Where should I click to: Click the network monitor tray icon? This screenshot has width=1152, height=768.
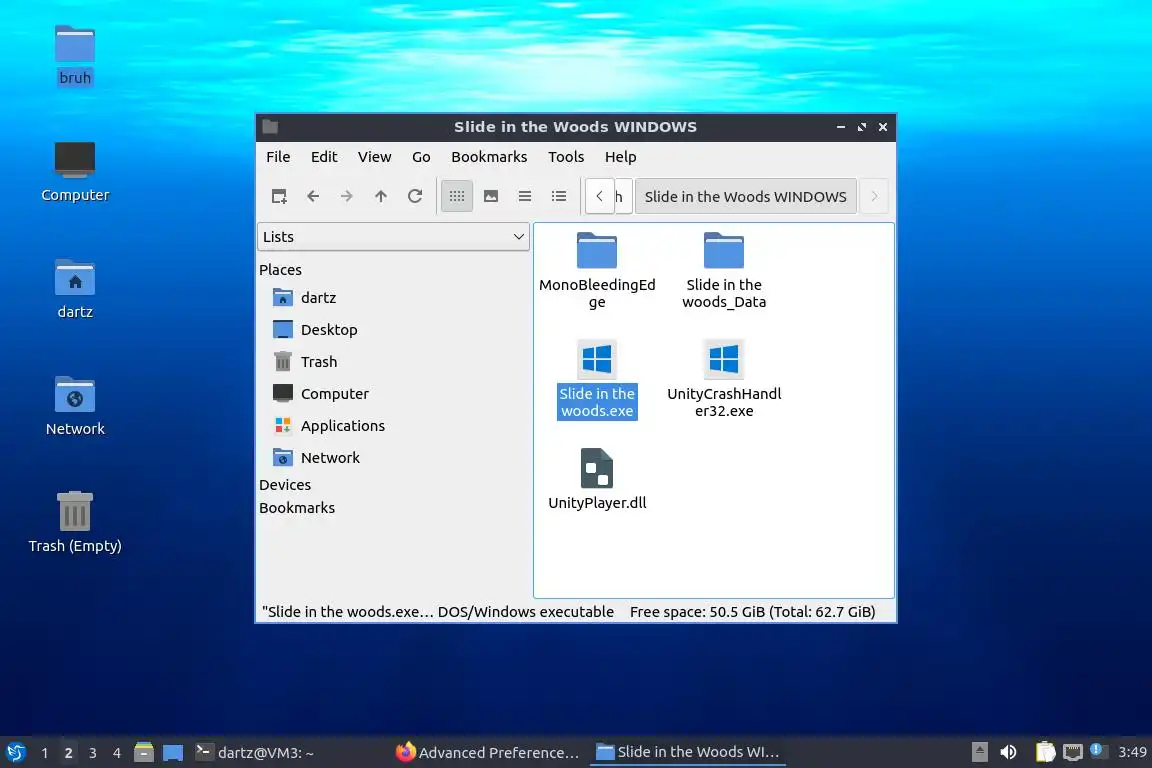[1073, 752]
